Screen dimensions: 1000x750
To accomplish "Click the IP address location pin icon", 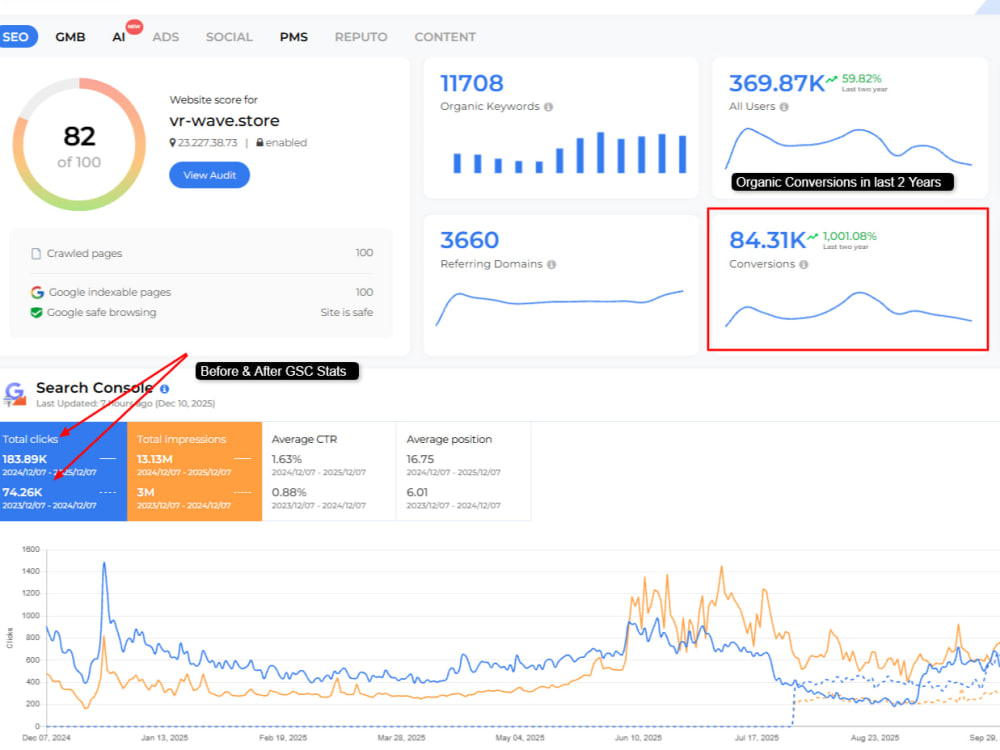I will (172, 143).
